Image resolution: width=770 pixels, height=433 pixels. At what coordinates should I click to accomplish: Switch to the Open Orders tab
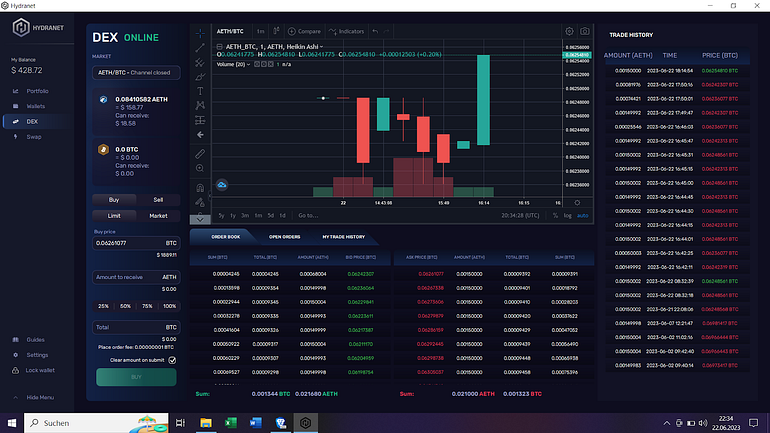pos(284,237)
